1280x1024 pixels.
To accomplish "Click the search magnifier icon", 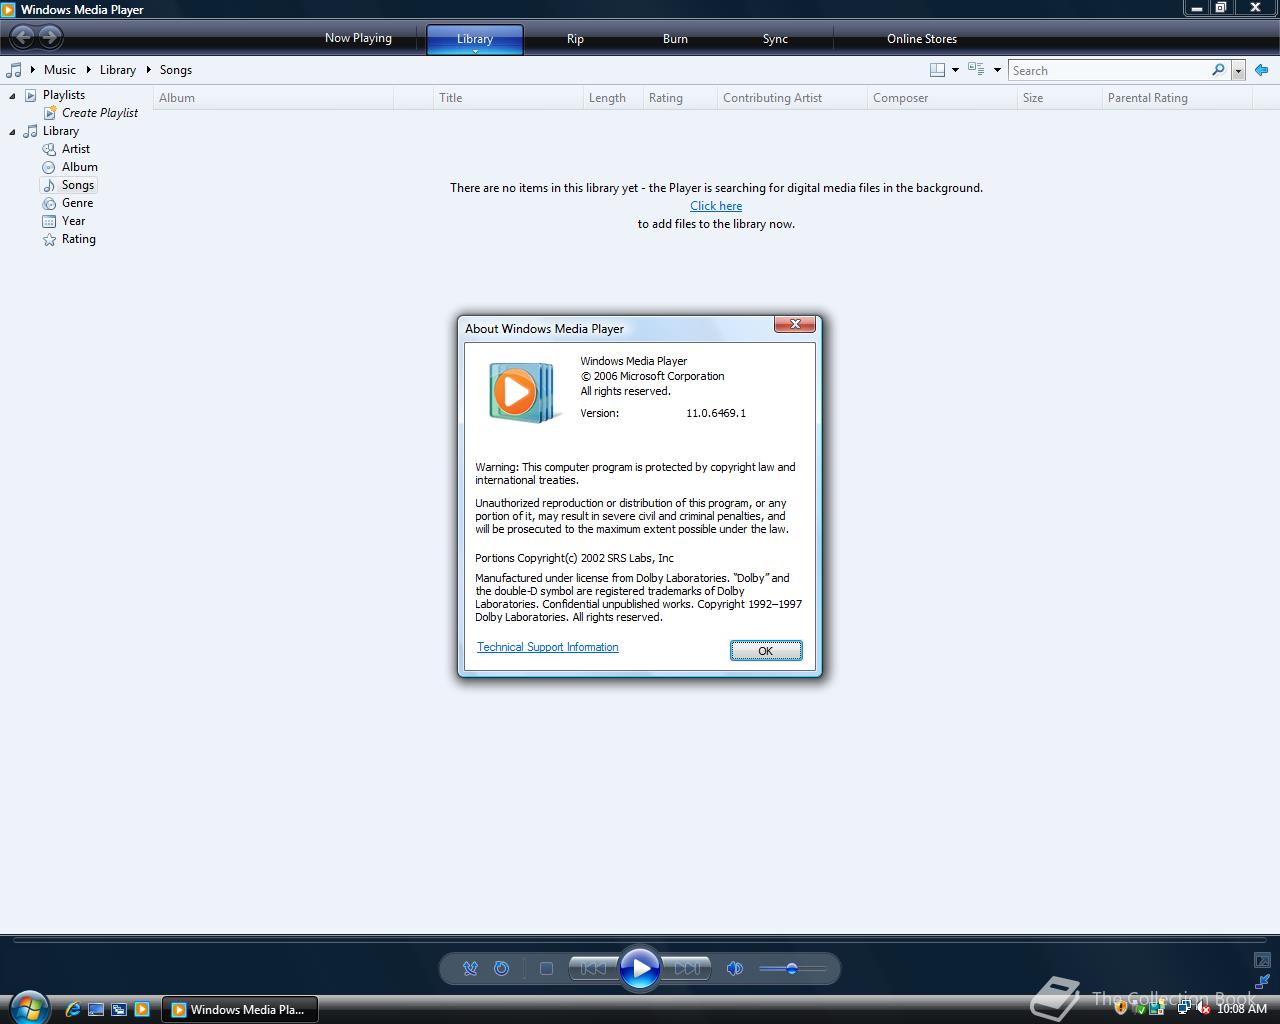I will click(x=1218, y=70).
